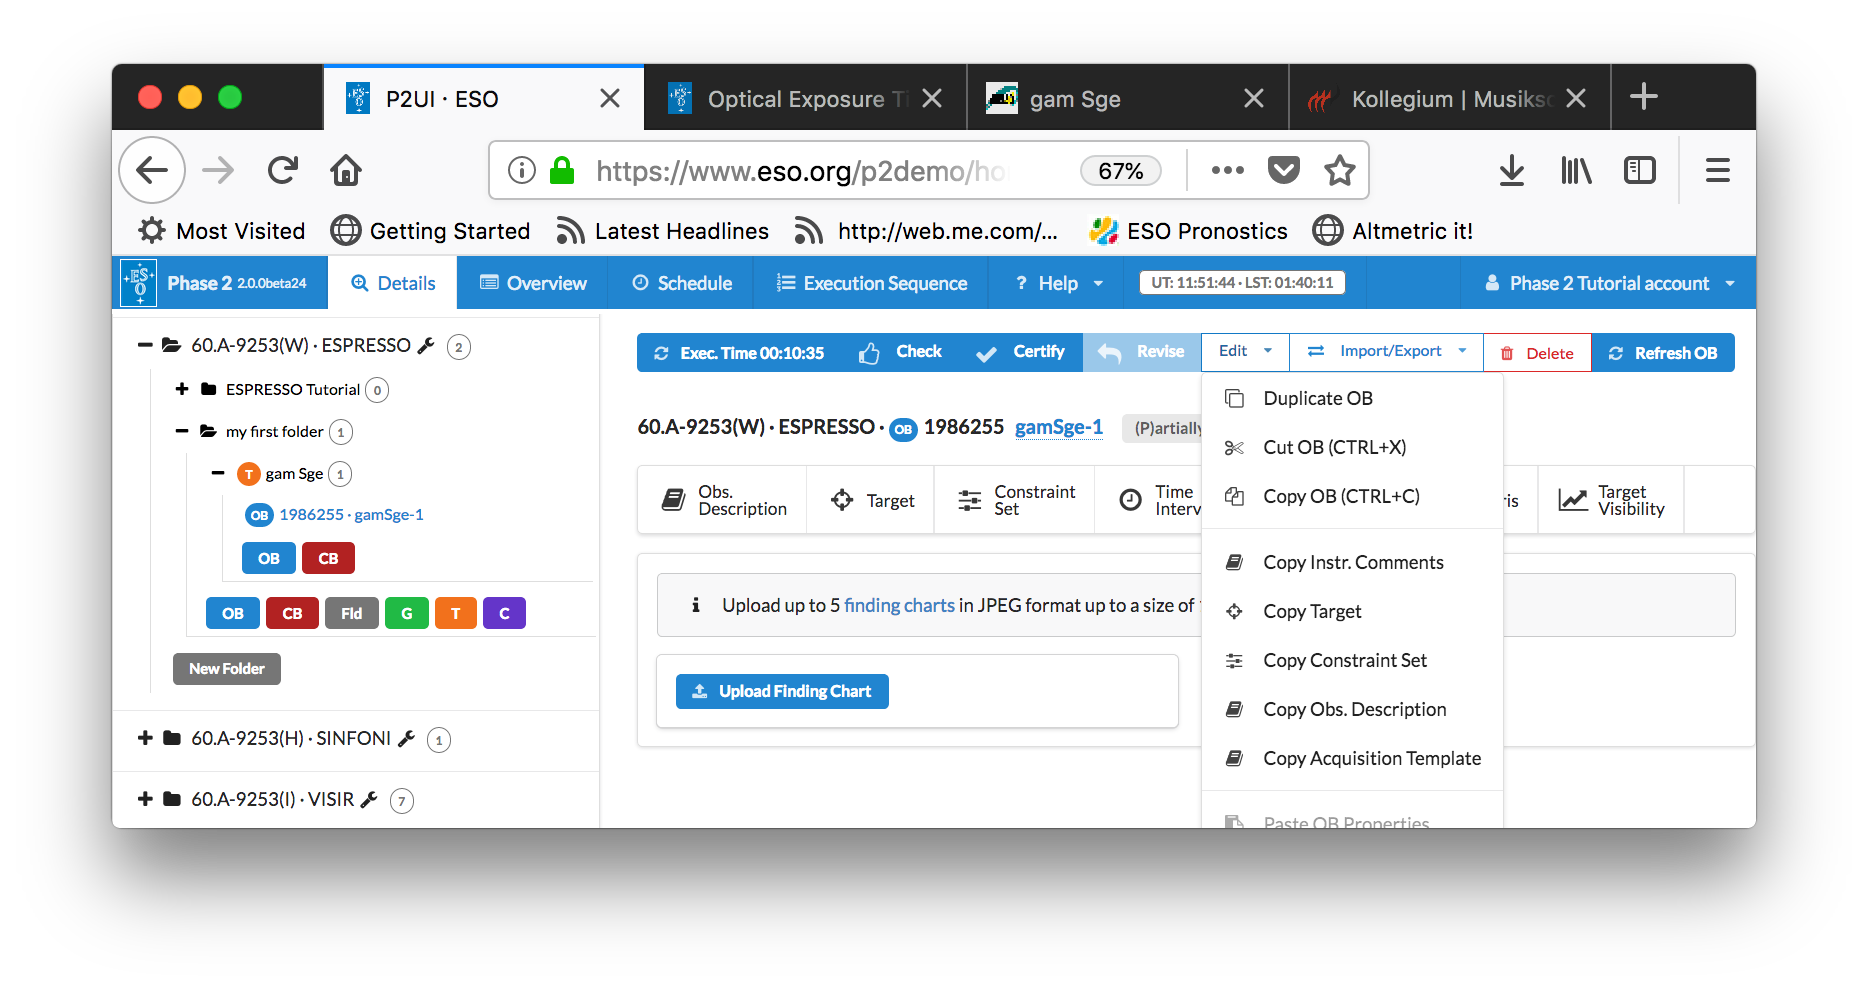Open the Phase 2 Tutorial account menu
Screen dimensions: 1868x988
point(1610,284)
